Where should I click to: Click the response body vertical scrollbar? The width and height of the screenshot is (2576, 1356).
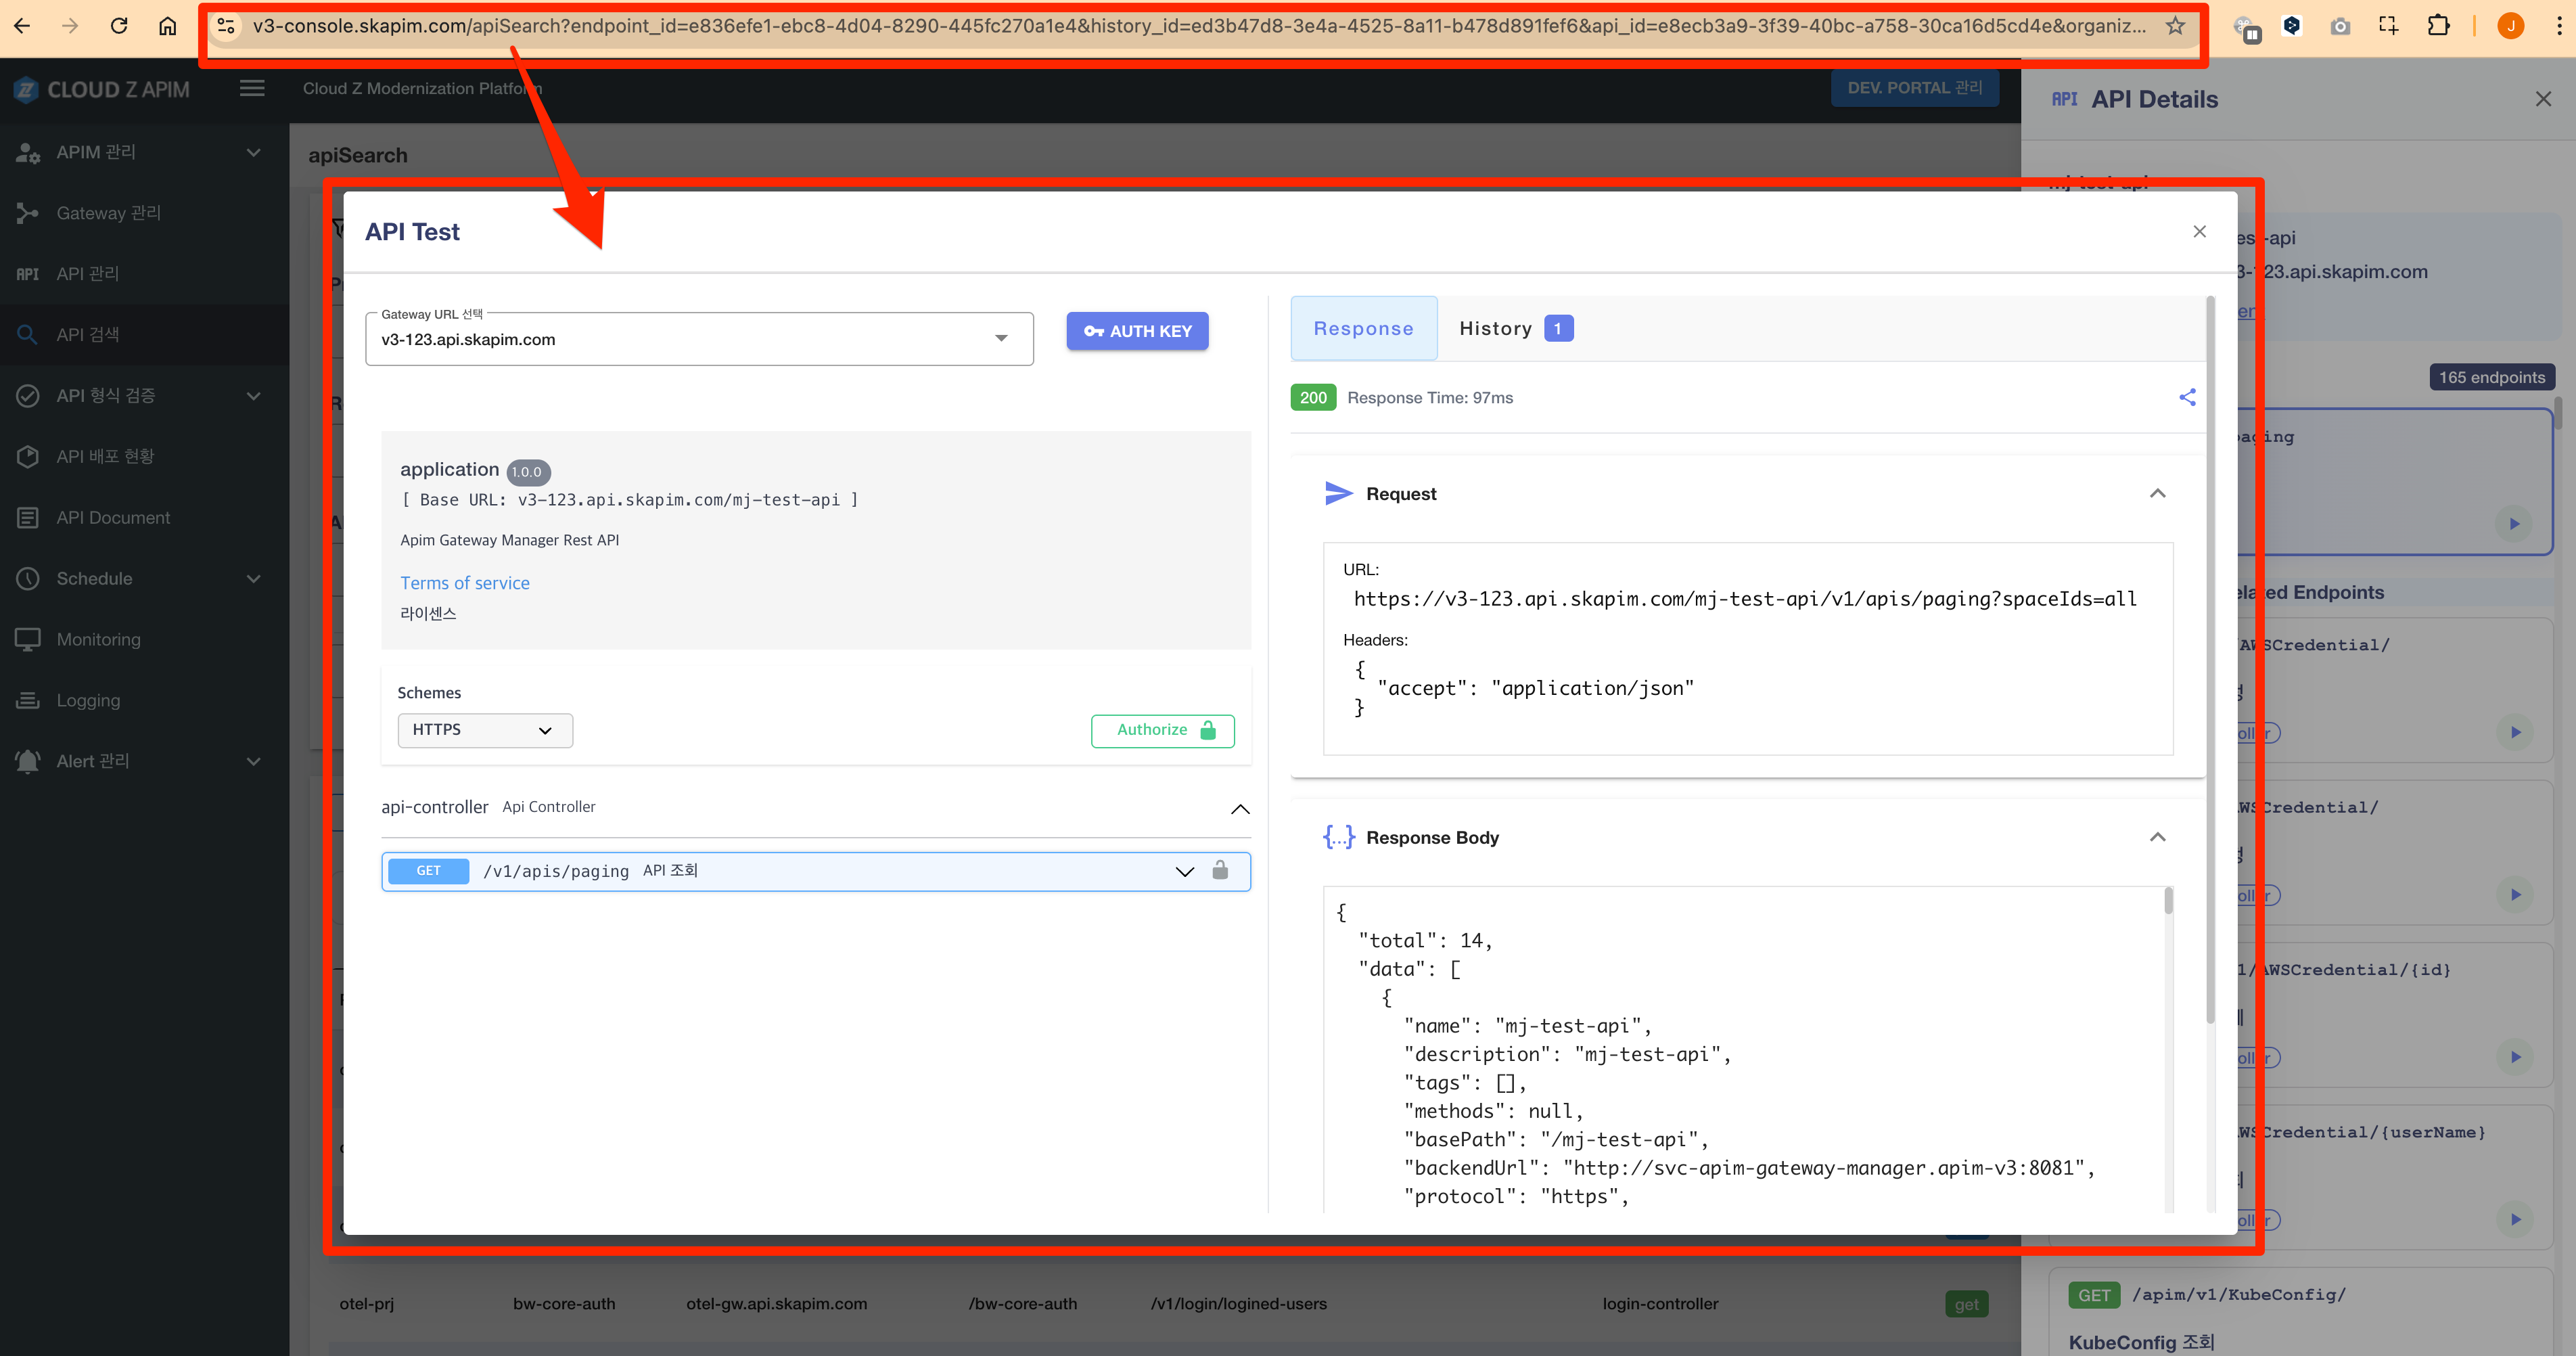[x=2168, y=901]
